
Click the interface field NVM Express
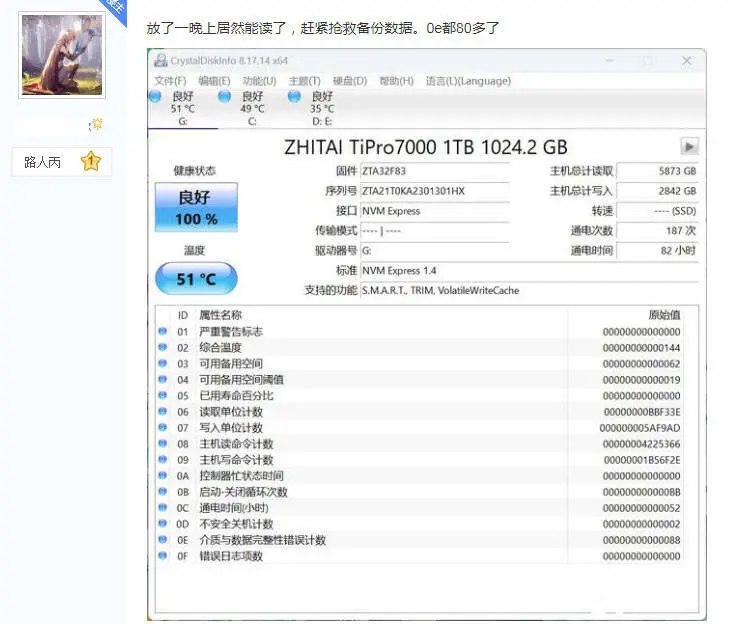pos(435,211)
